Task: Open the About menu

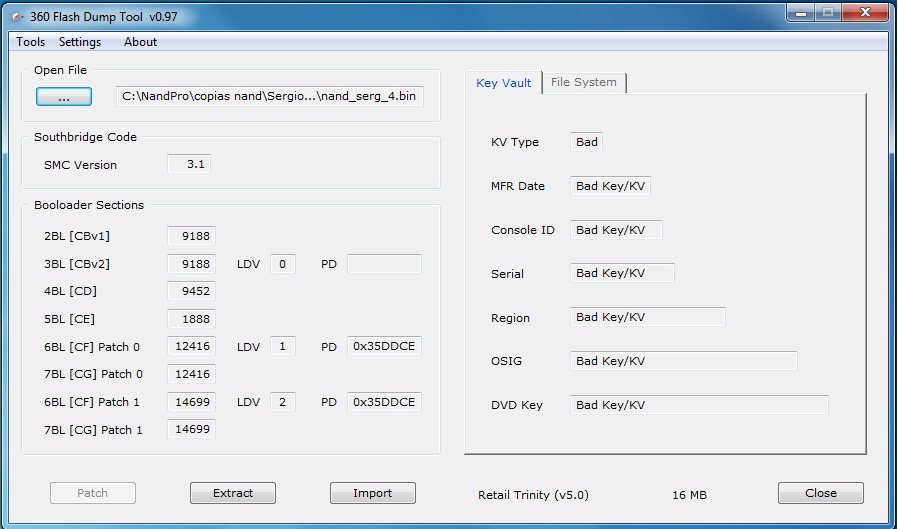Action: 140,42
